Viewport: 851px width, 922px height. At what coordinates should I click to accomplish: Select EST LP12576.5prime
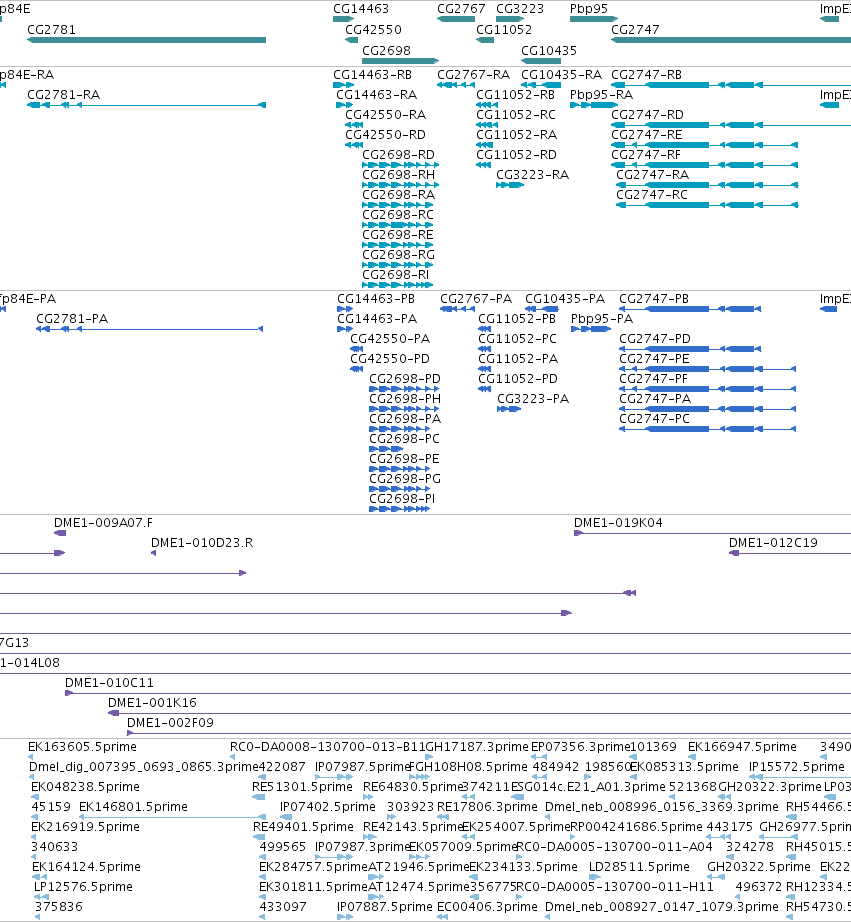83,887
